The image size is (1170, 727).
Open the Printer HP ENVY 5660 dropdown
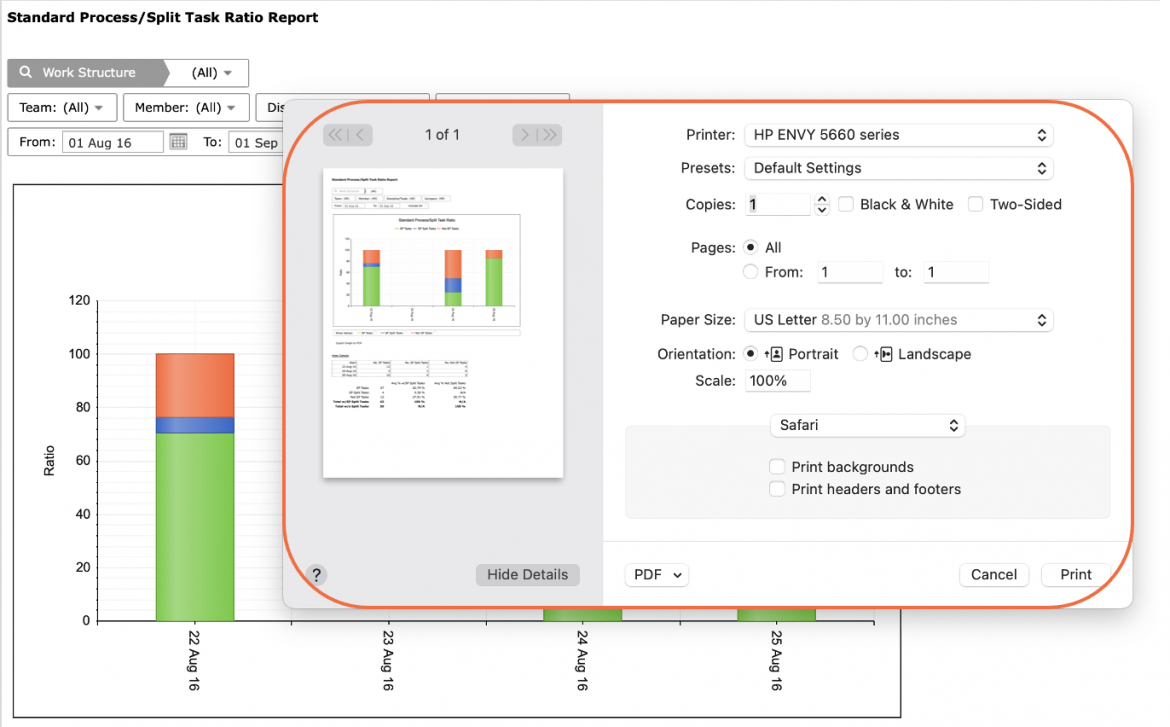[x=899, y=135]
